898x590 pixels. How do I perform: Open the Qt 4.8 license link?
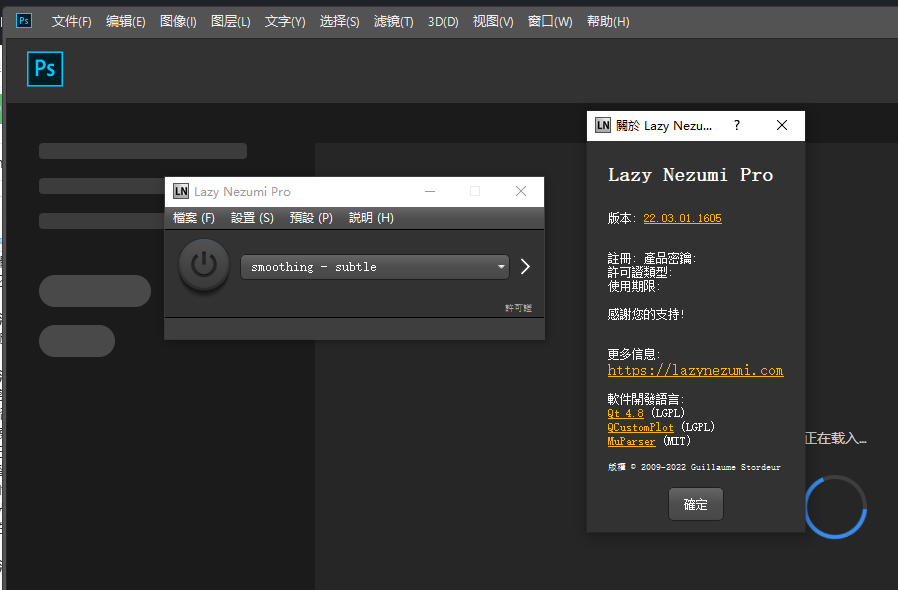click(624, 412)
